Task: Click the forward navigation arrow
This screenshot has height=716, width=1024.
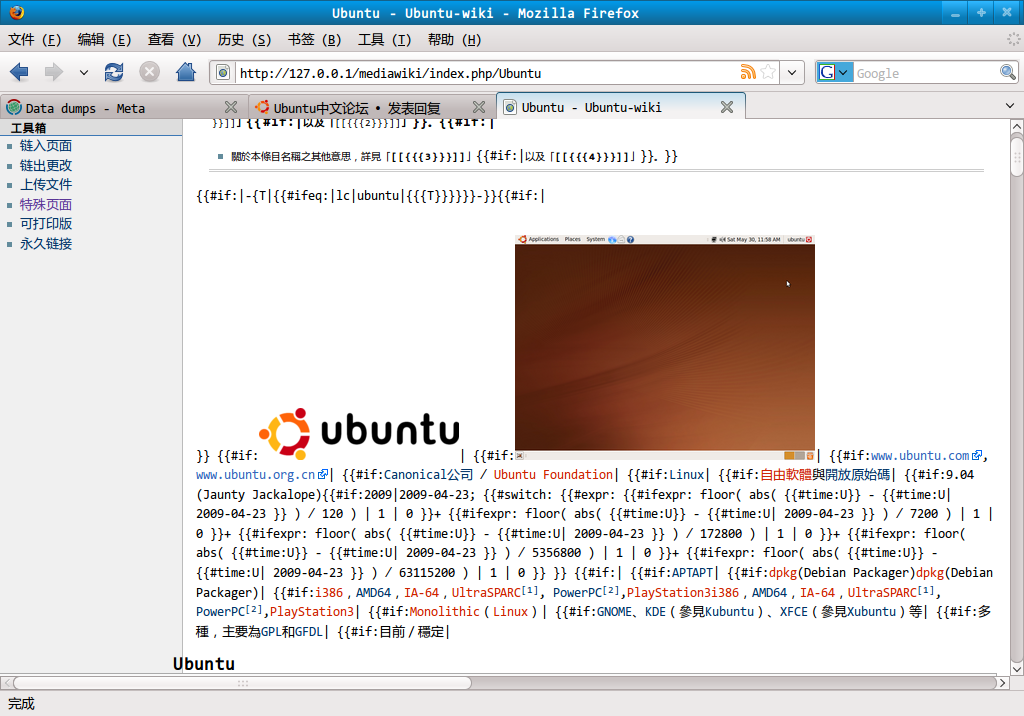Action: pyautogui.click(x=54, y=72)
